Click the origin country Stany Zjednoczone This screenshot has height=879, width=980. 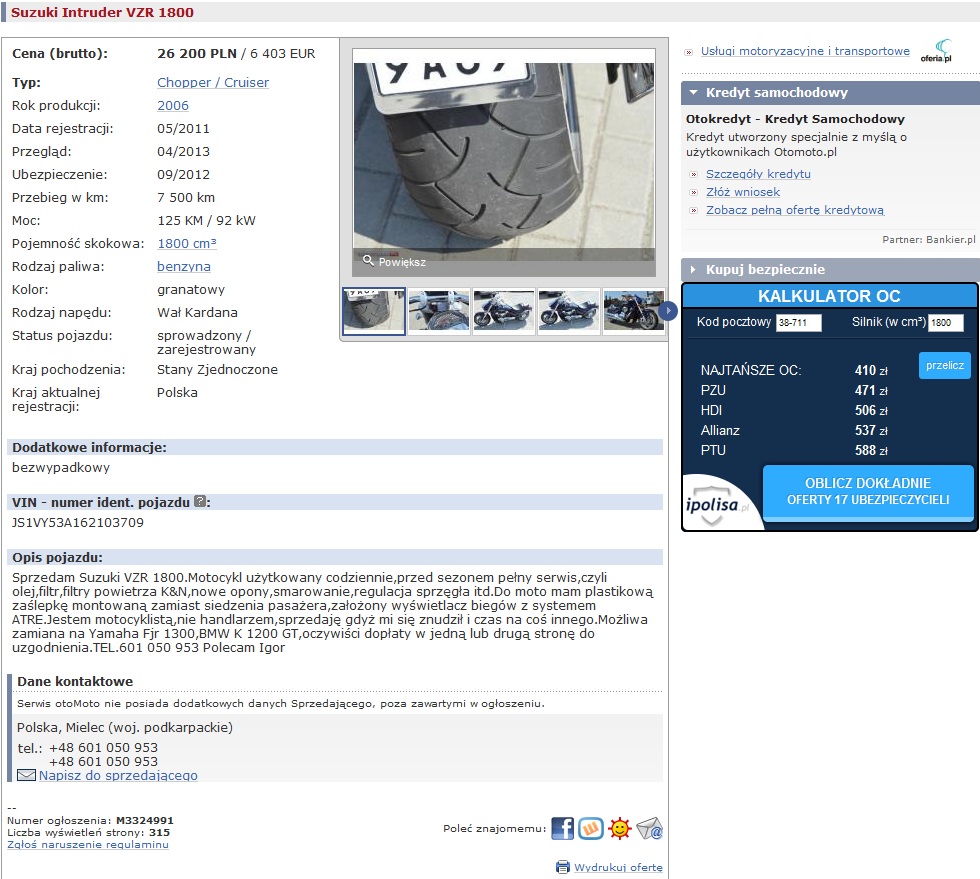[x=217, y=369]
